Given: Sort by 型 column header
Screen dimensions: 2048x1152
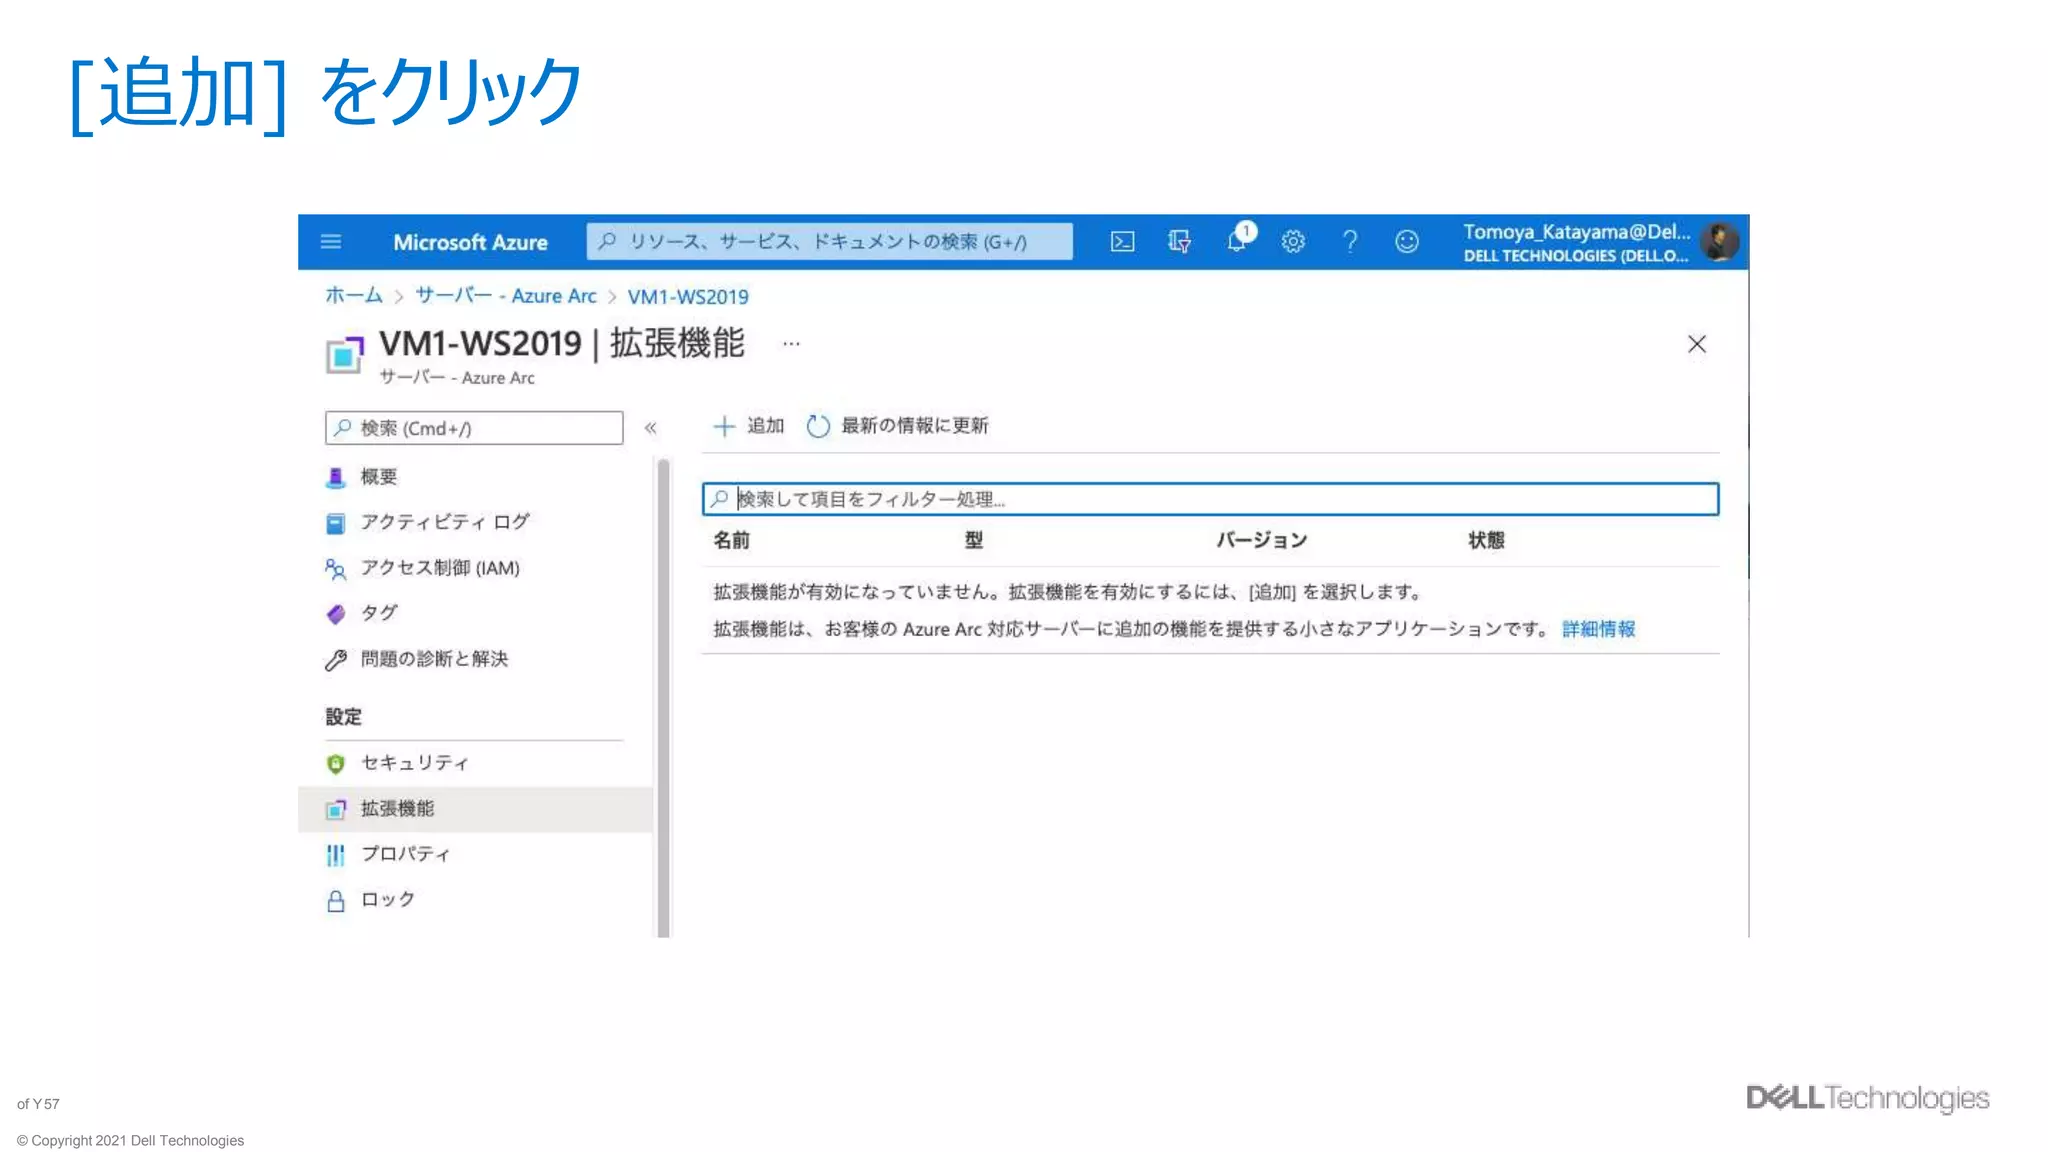Looking at the screenshot, I should (x=974, y=540).
